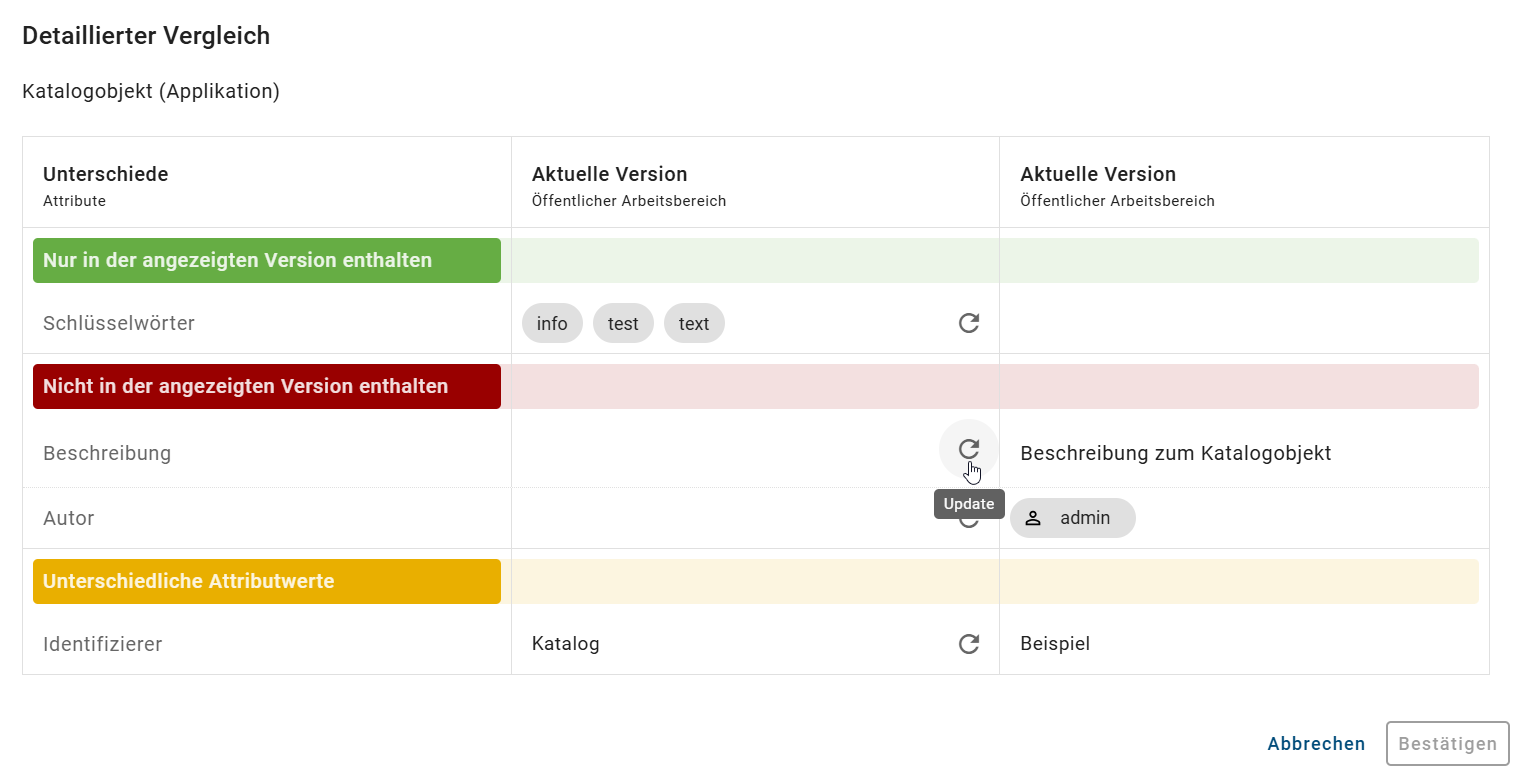Expand the Unterschiedliche Attributwerte section
This screenshot has height=773, width=1514.
coord(266,581)
